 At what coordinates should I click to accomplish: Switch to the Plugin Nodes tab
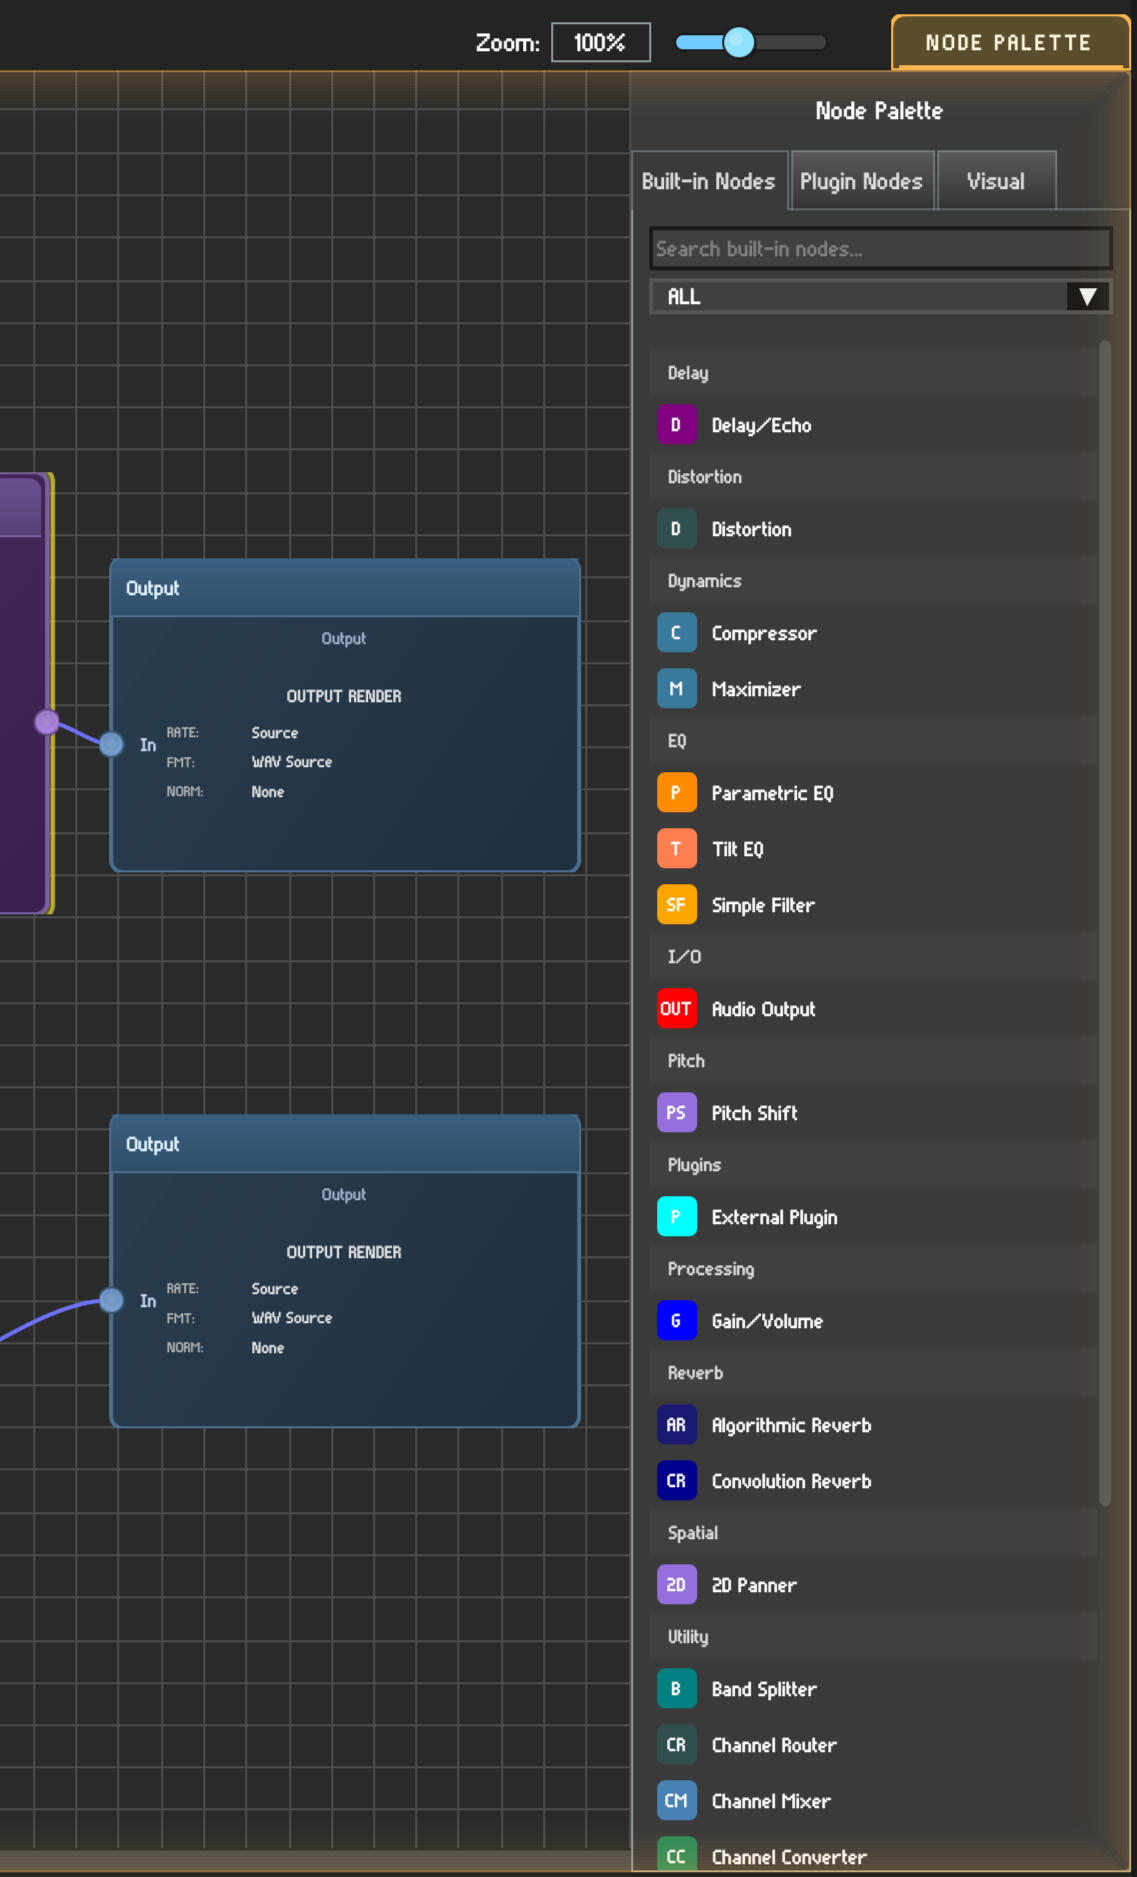click(x=861, y=181)
